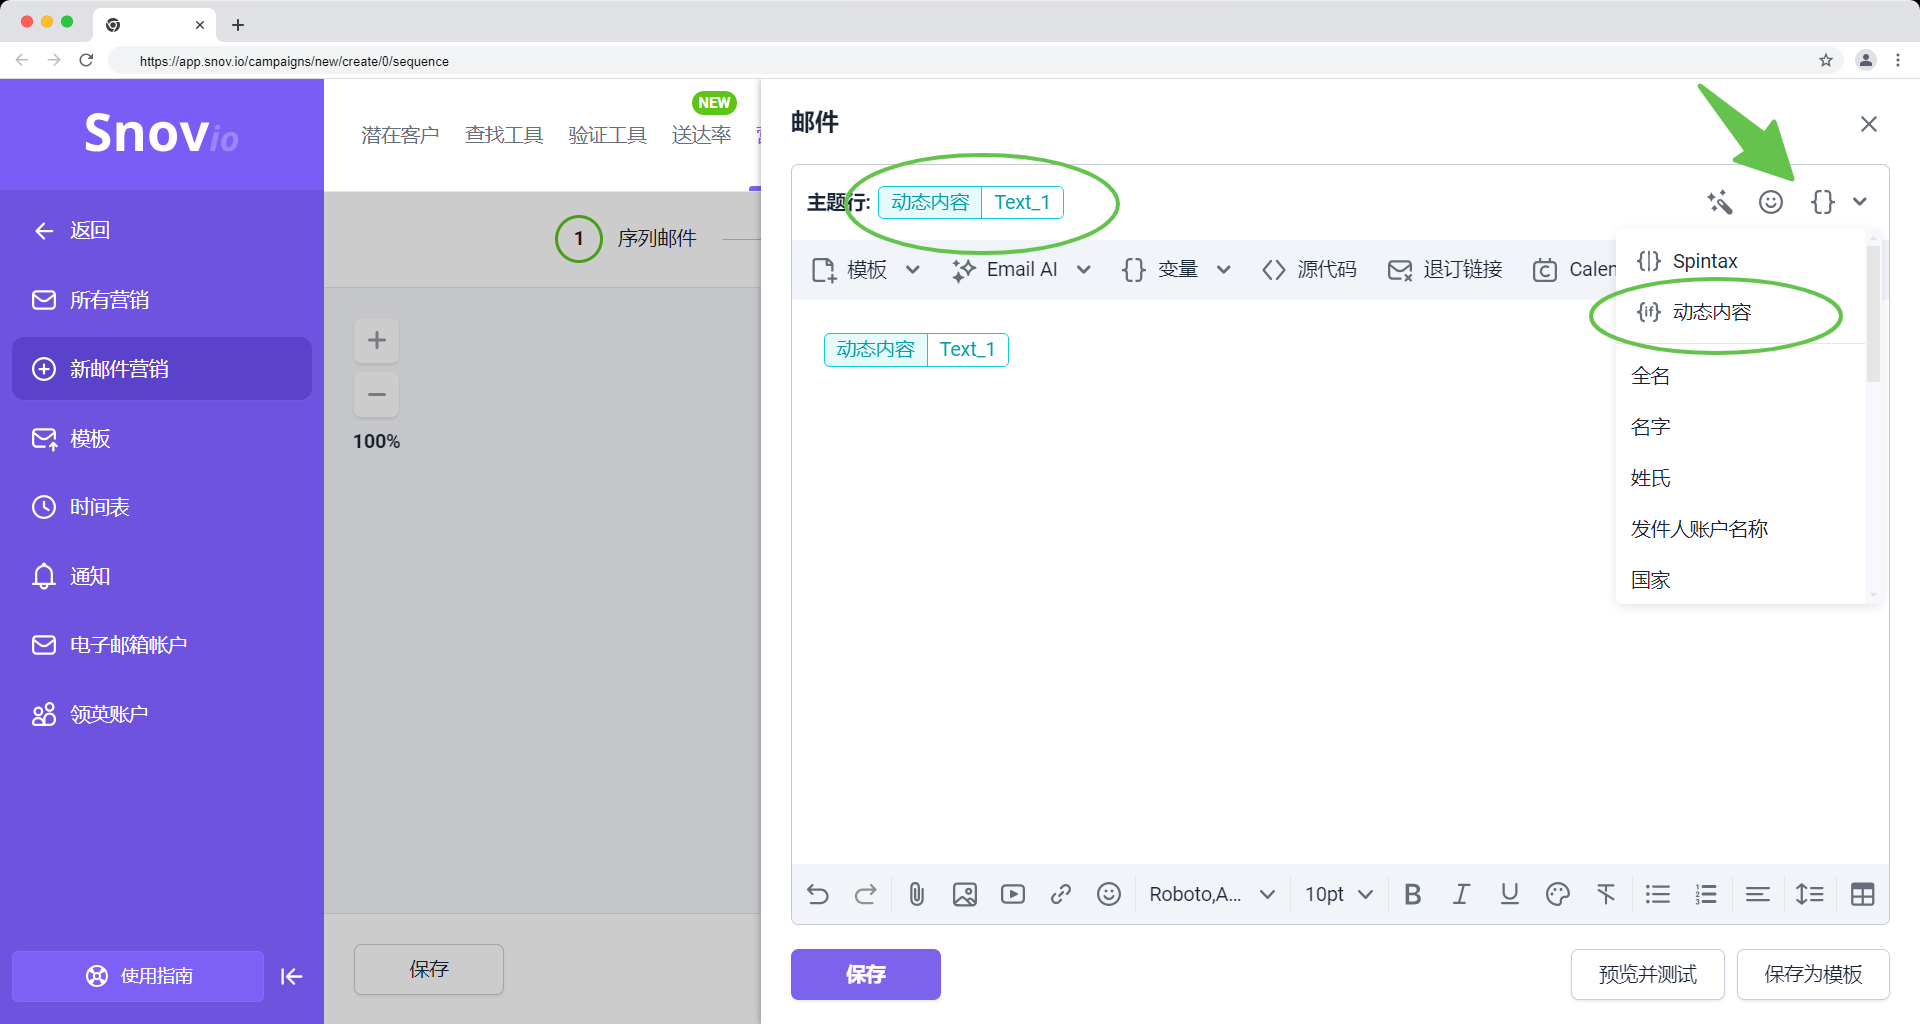Choose 名字 variable
The image size is (1920, 1024).
[1740, 427]
